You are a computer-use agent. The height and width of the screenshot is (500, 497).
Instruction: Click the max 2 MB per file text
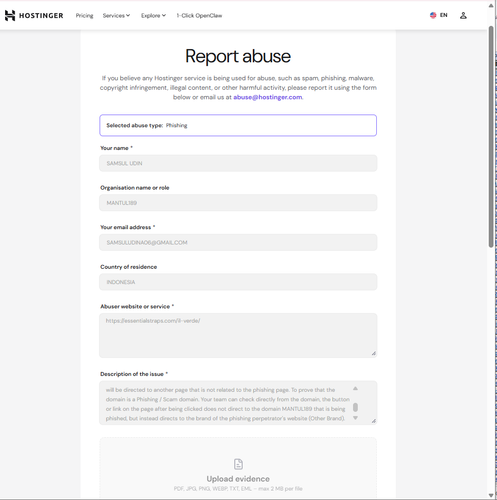point(280,489)
